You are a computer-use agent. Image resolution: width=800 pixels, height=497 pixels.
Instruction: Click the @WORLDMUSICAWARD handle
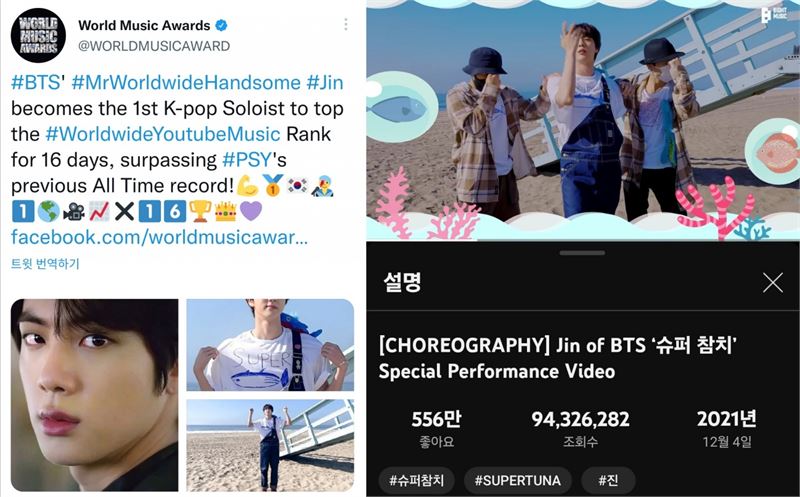tap(154, 46)
